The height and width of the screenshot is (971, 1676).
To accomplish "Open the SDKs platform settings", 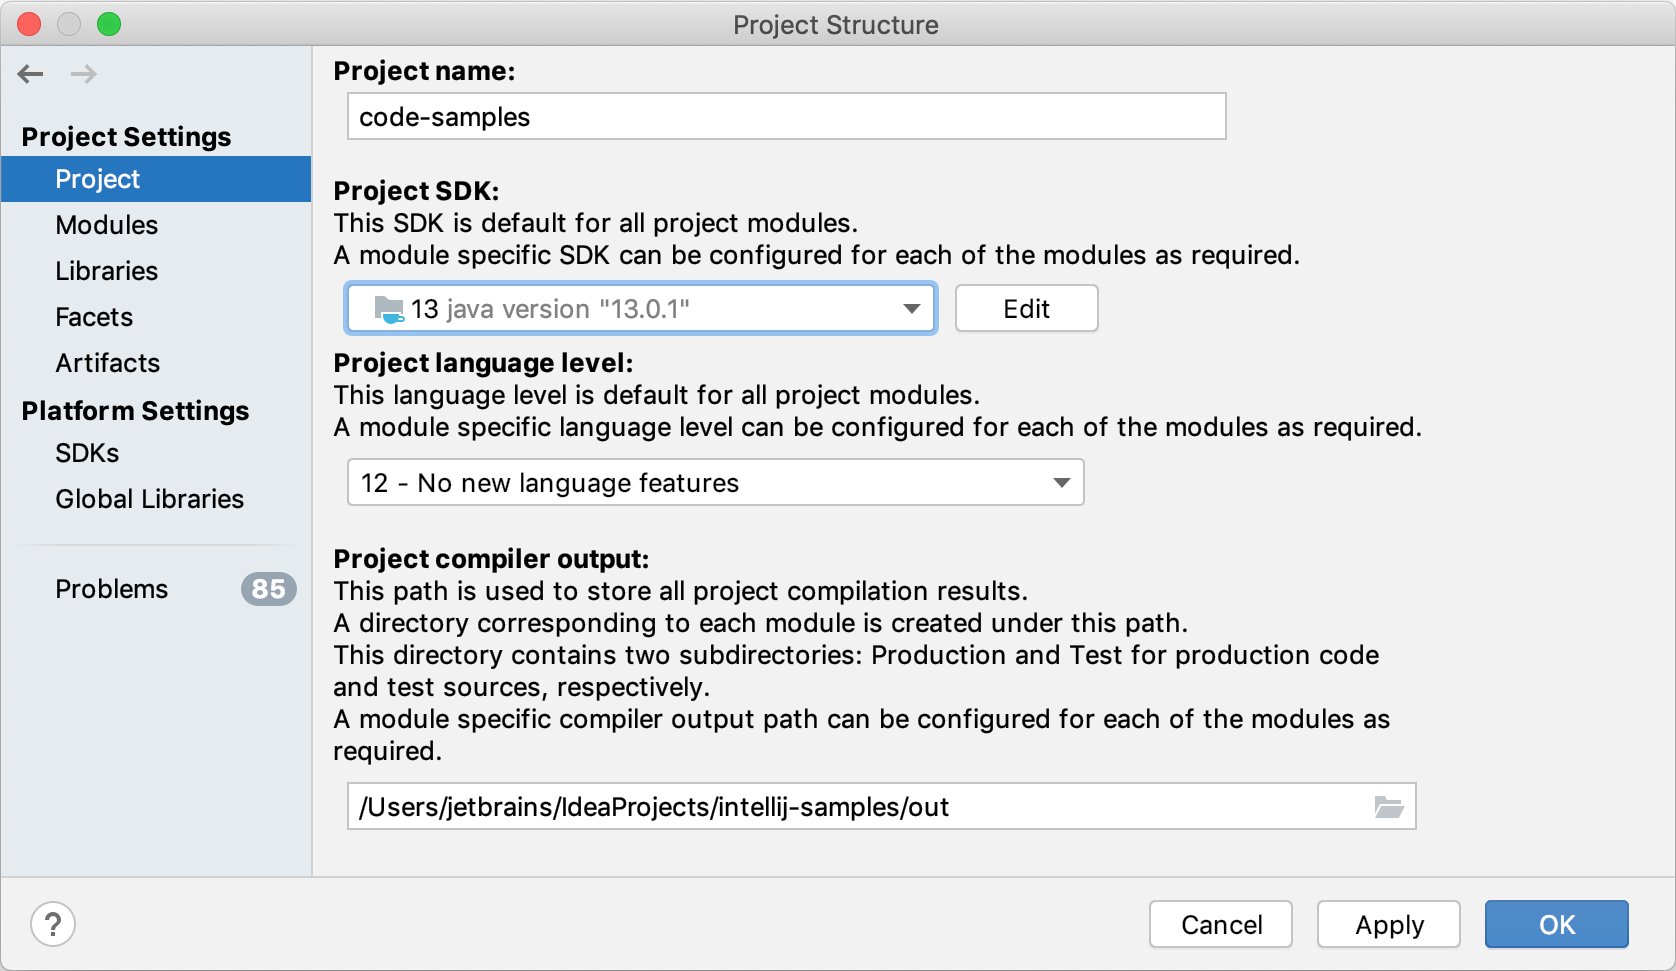I will pyautogui.click(x=87, y=453).
